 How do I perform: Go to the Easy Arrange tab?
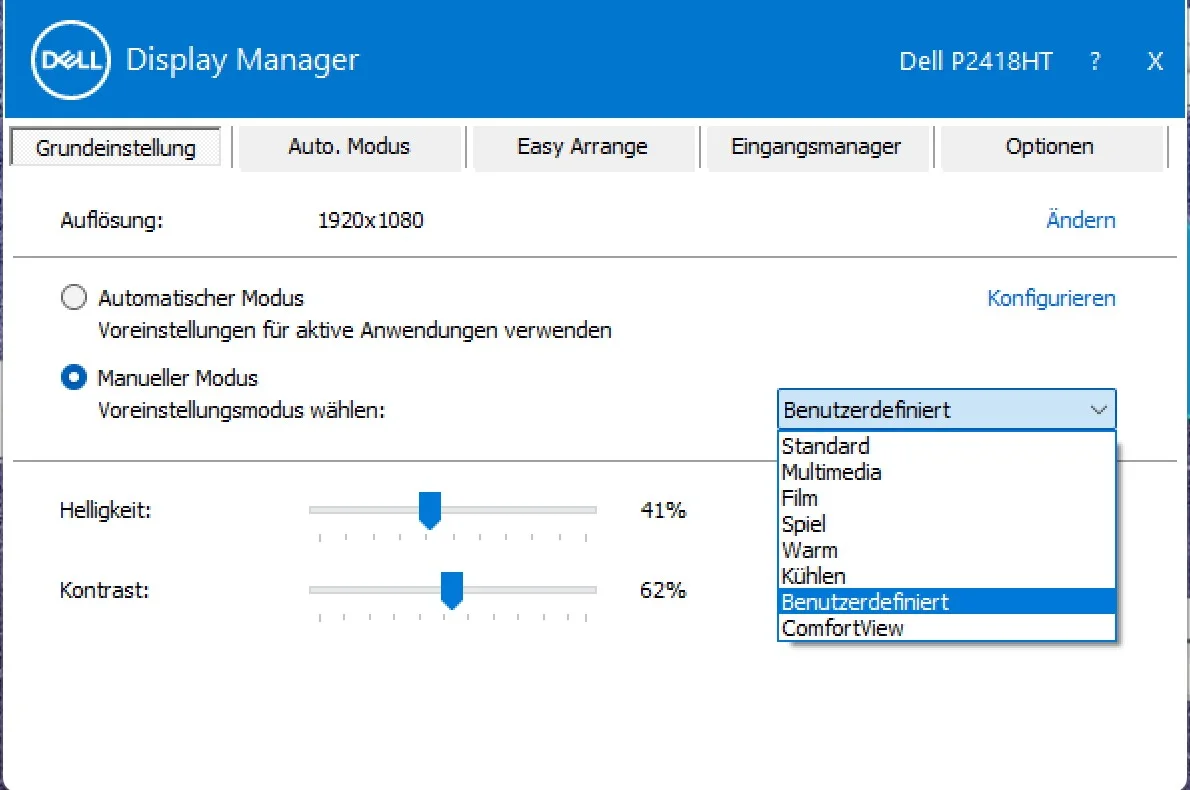(x=582, y=146)
